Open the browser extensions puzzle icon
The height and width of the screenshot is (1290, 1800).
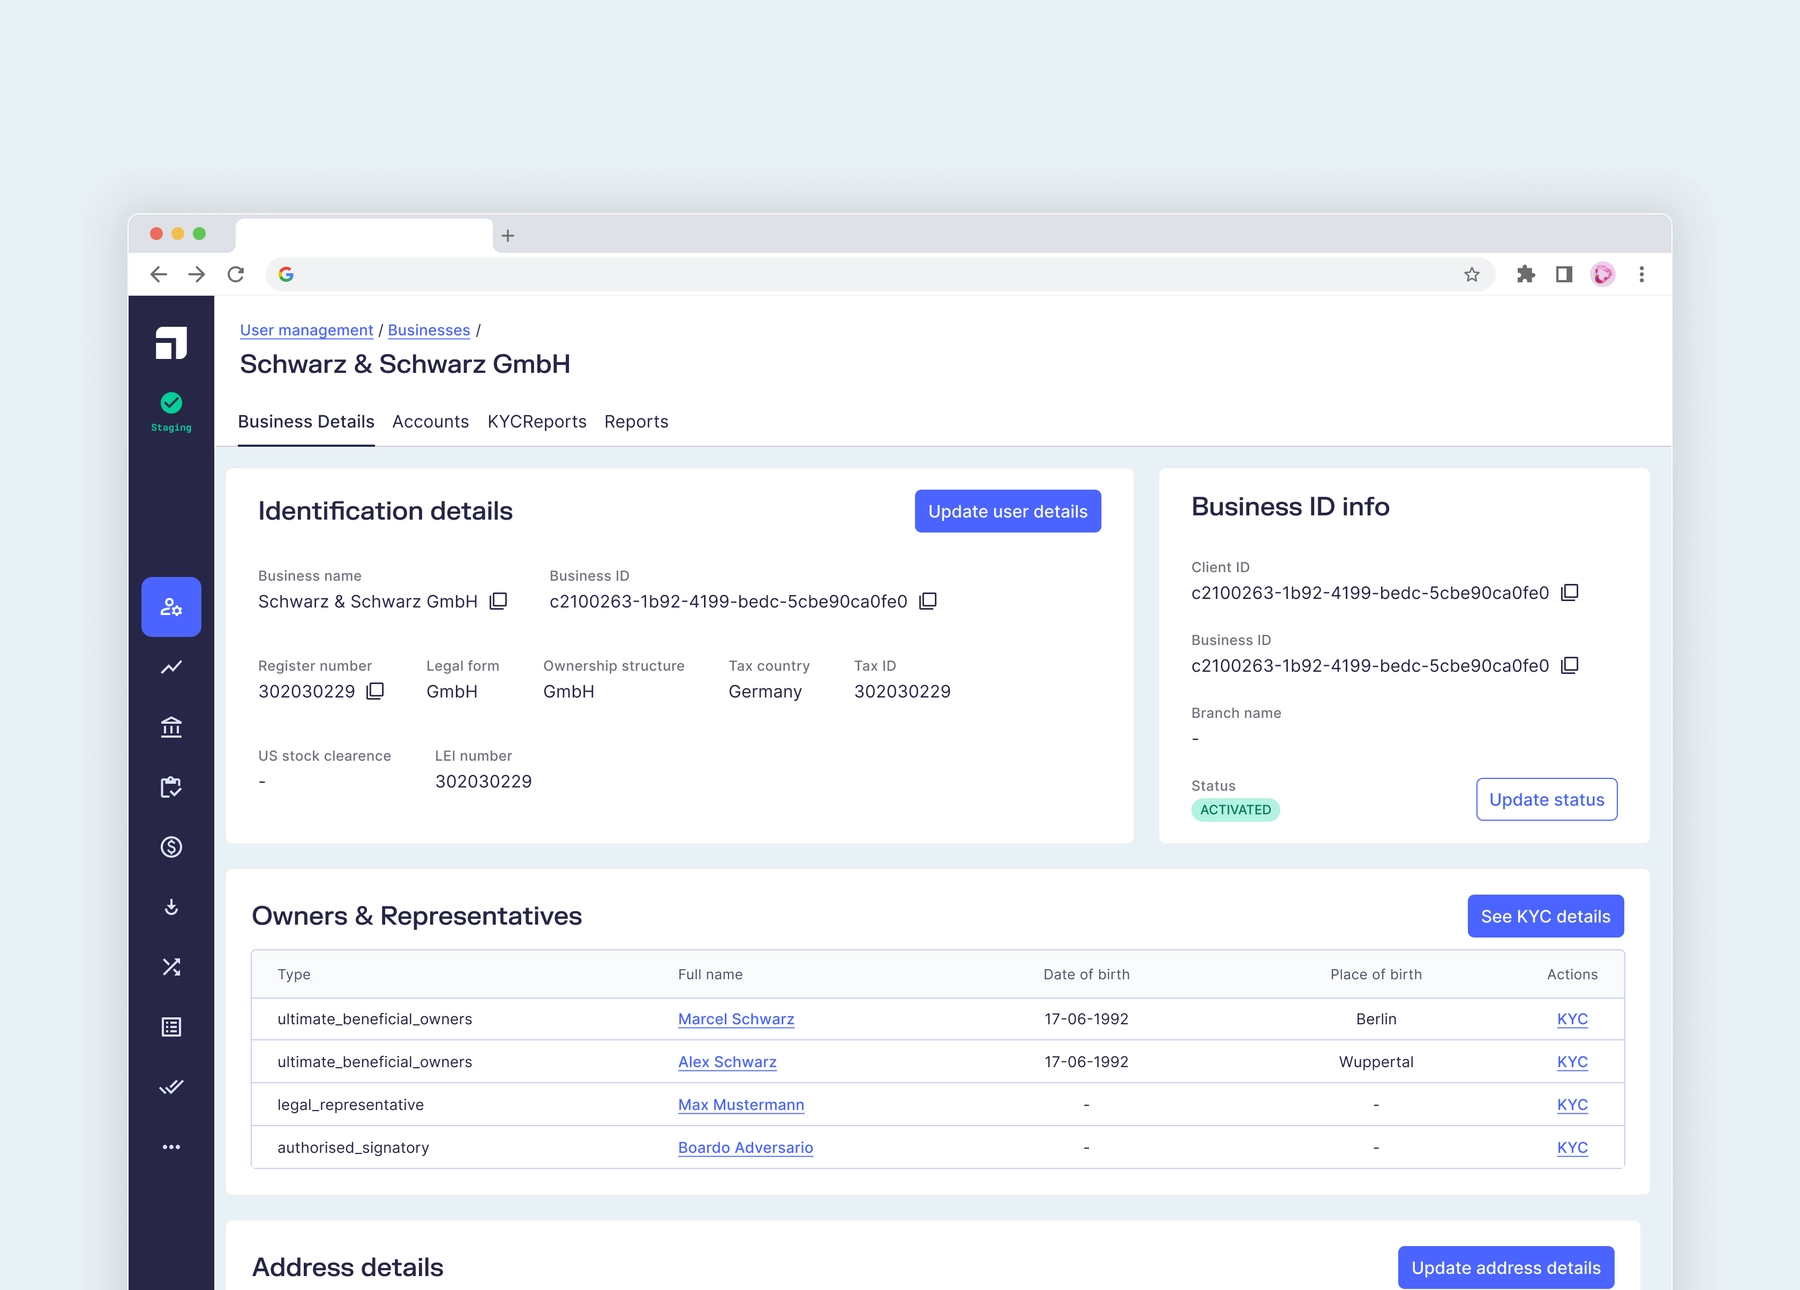(1526, 274)
